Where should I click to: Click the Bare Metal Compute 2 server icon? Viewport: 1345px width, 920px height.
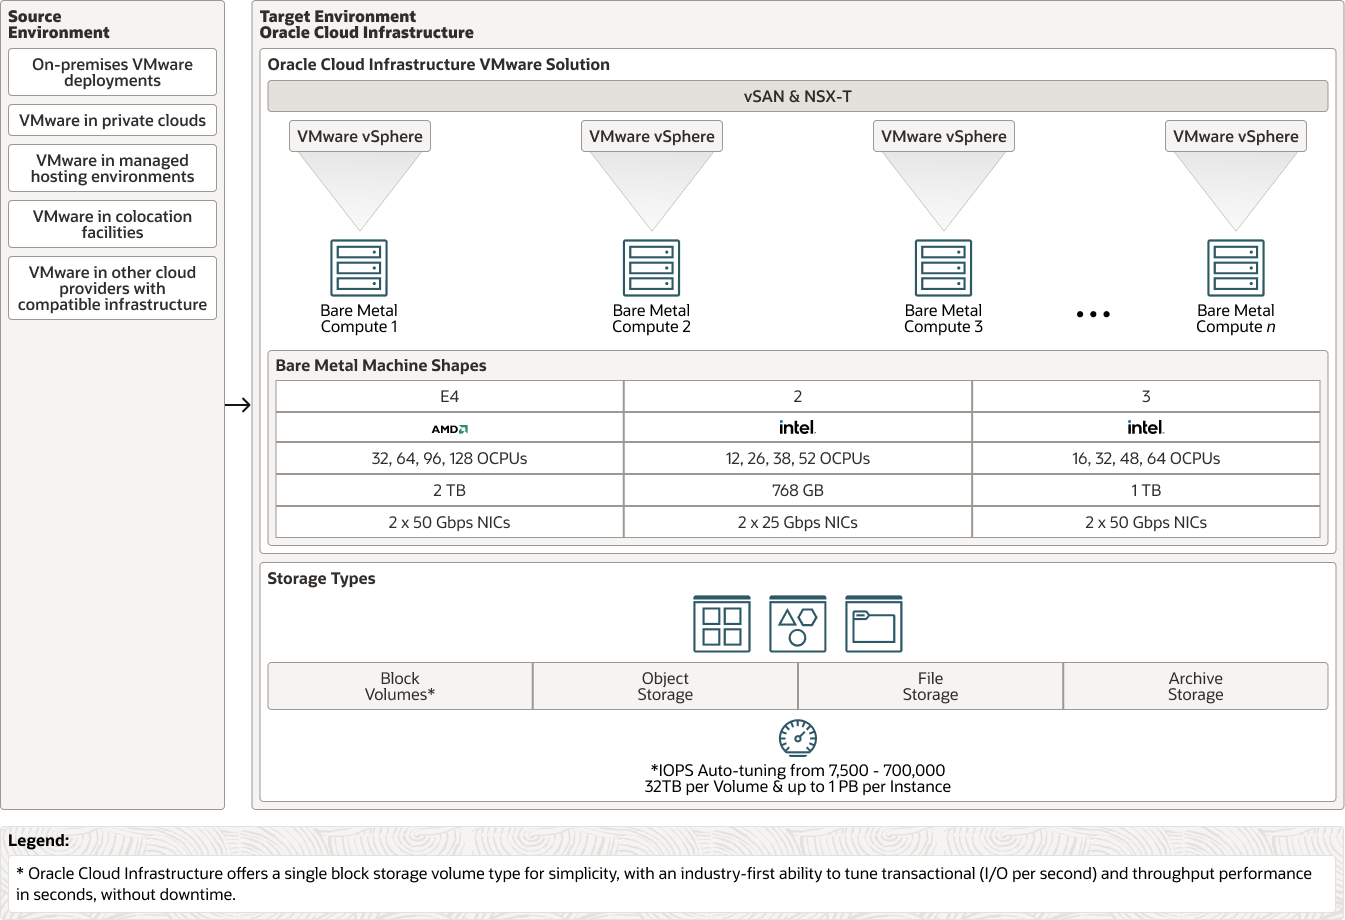(651, 268)
